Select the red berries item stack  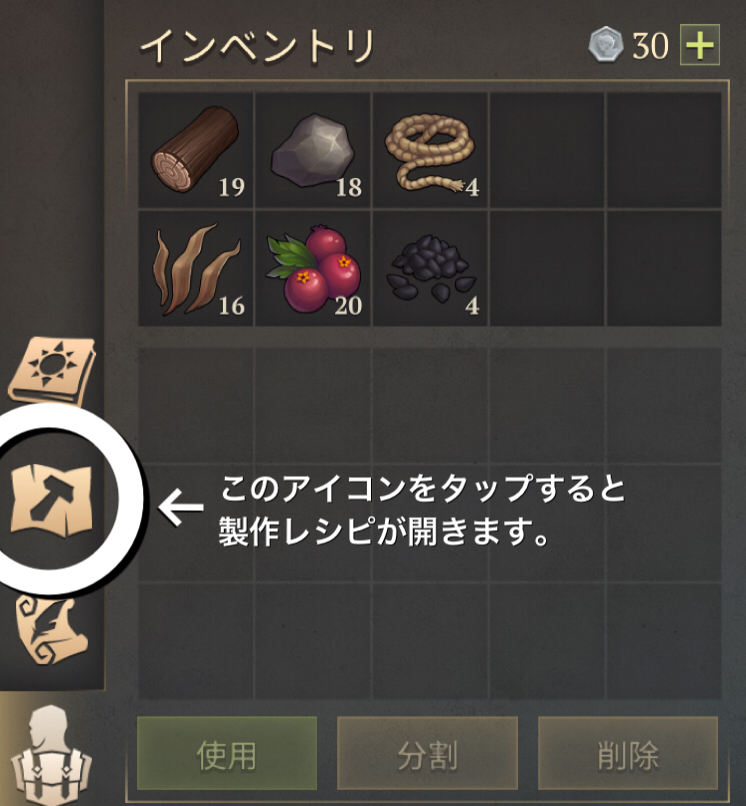(313, 268)
